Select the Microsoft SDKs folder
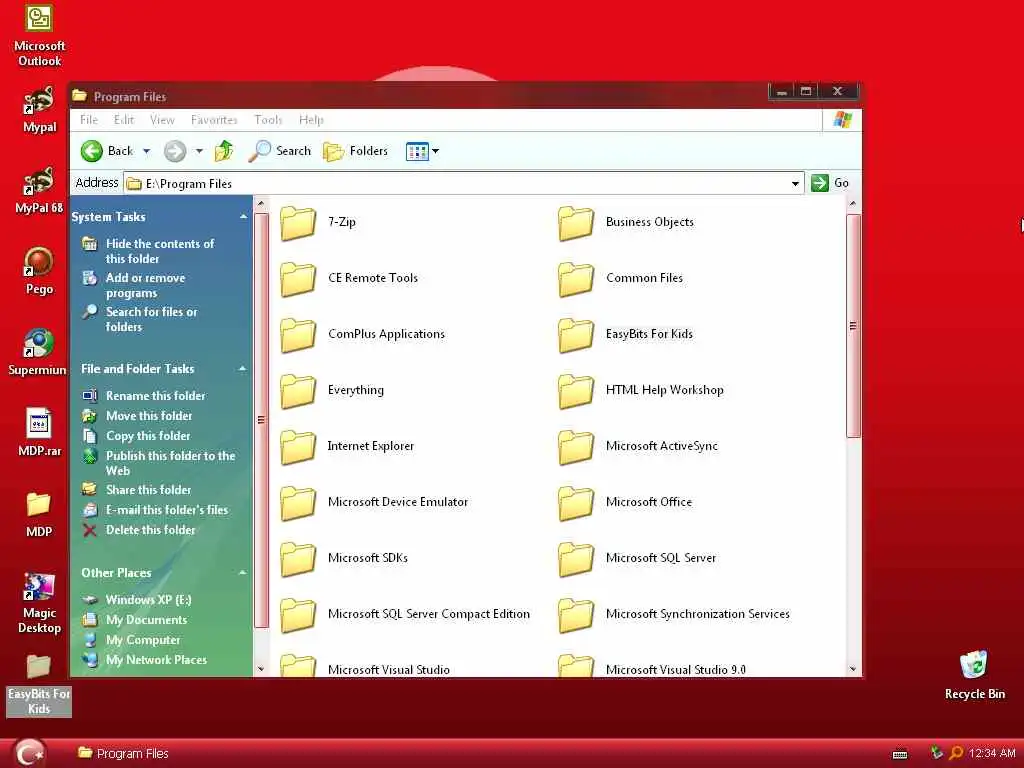The height and width of the screenshot is (768, 1024). click(344, 559)
